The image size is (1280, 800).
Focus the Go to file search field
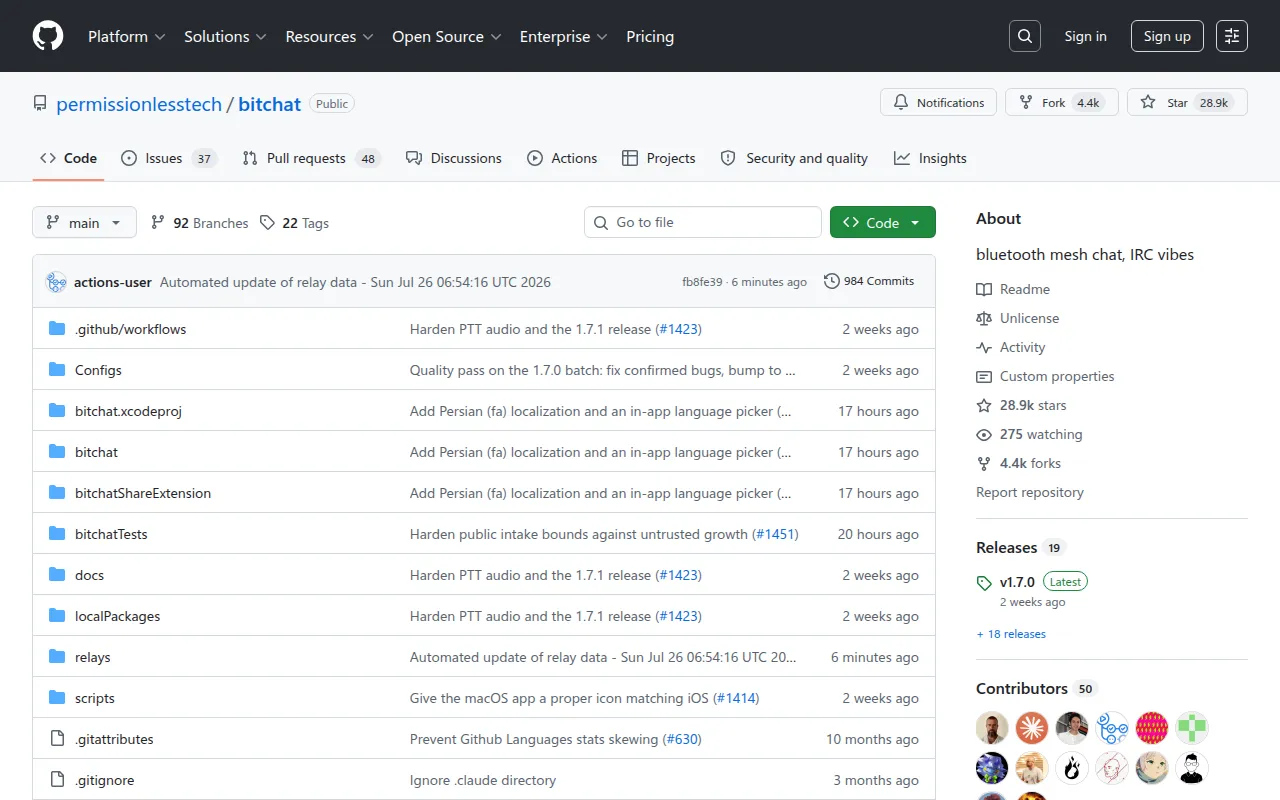pos(703,222)
